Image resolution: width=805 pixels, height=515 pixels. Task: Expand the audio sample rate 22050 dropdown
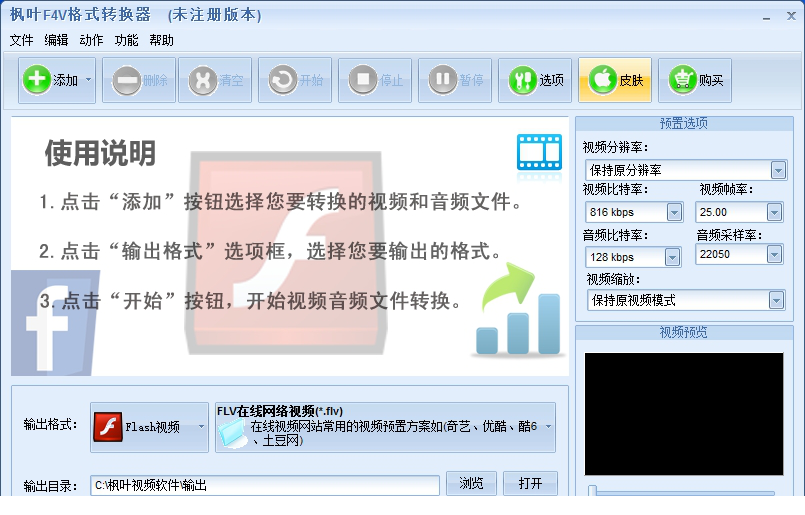tap(774, 254)
